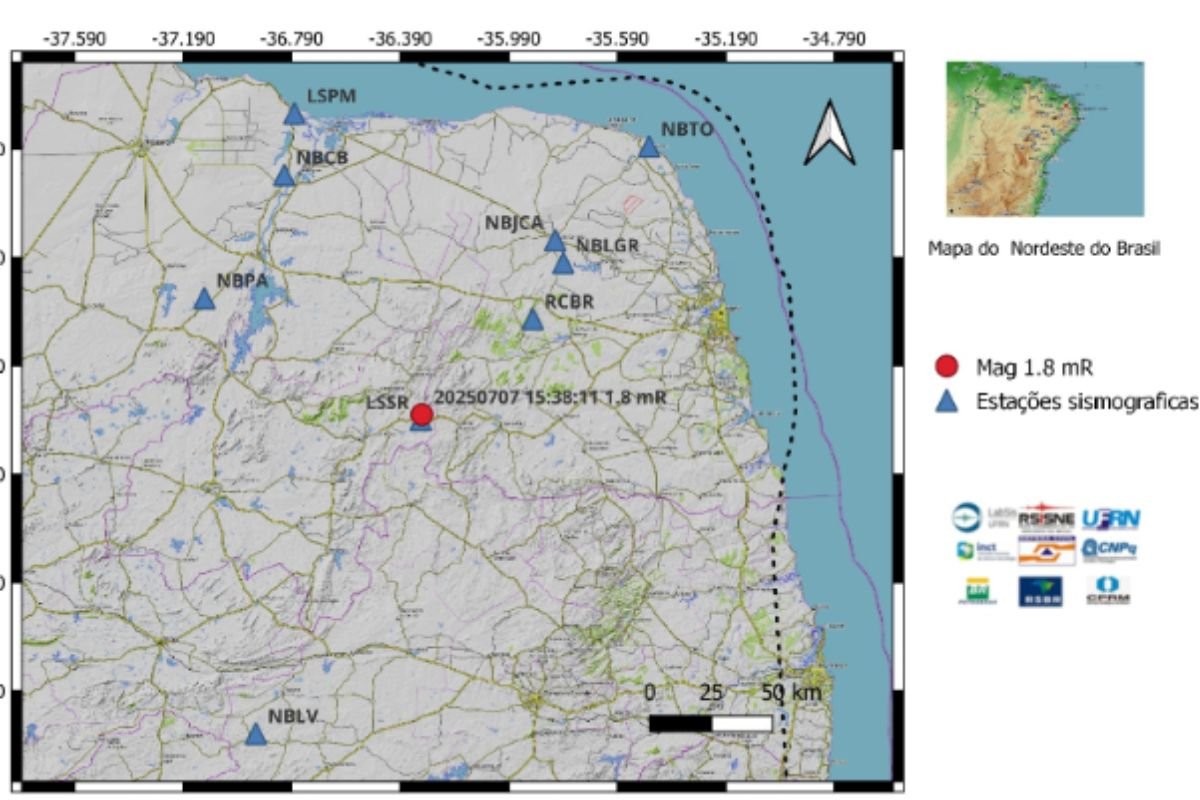Click the red Mag 1.8 mR legend circle

950,367
